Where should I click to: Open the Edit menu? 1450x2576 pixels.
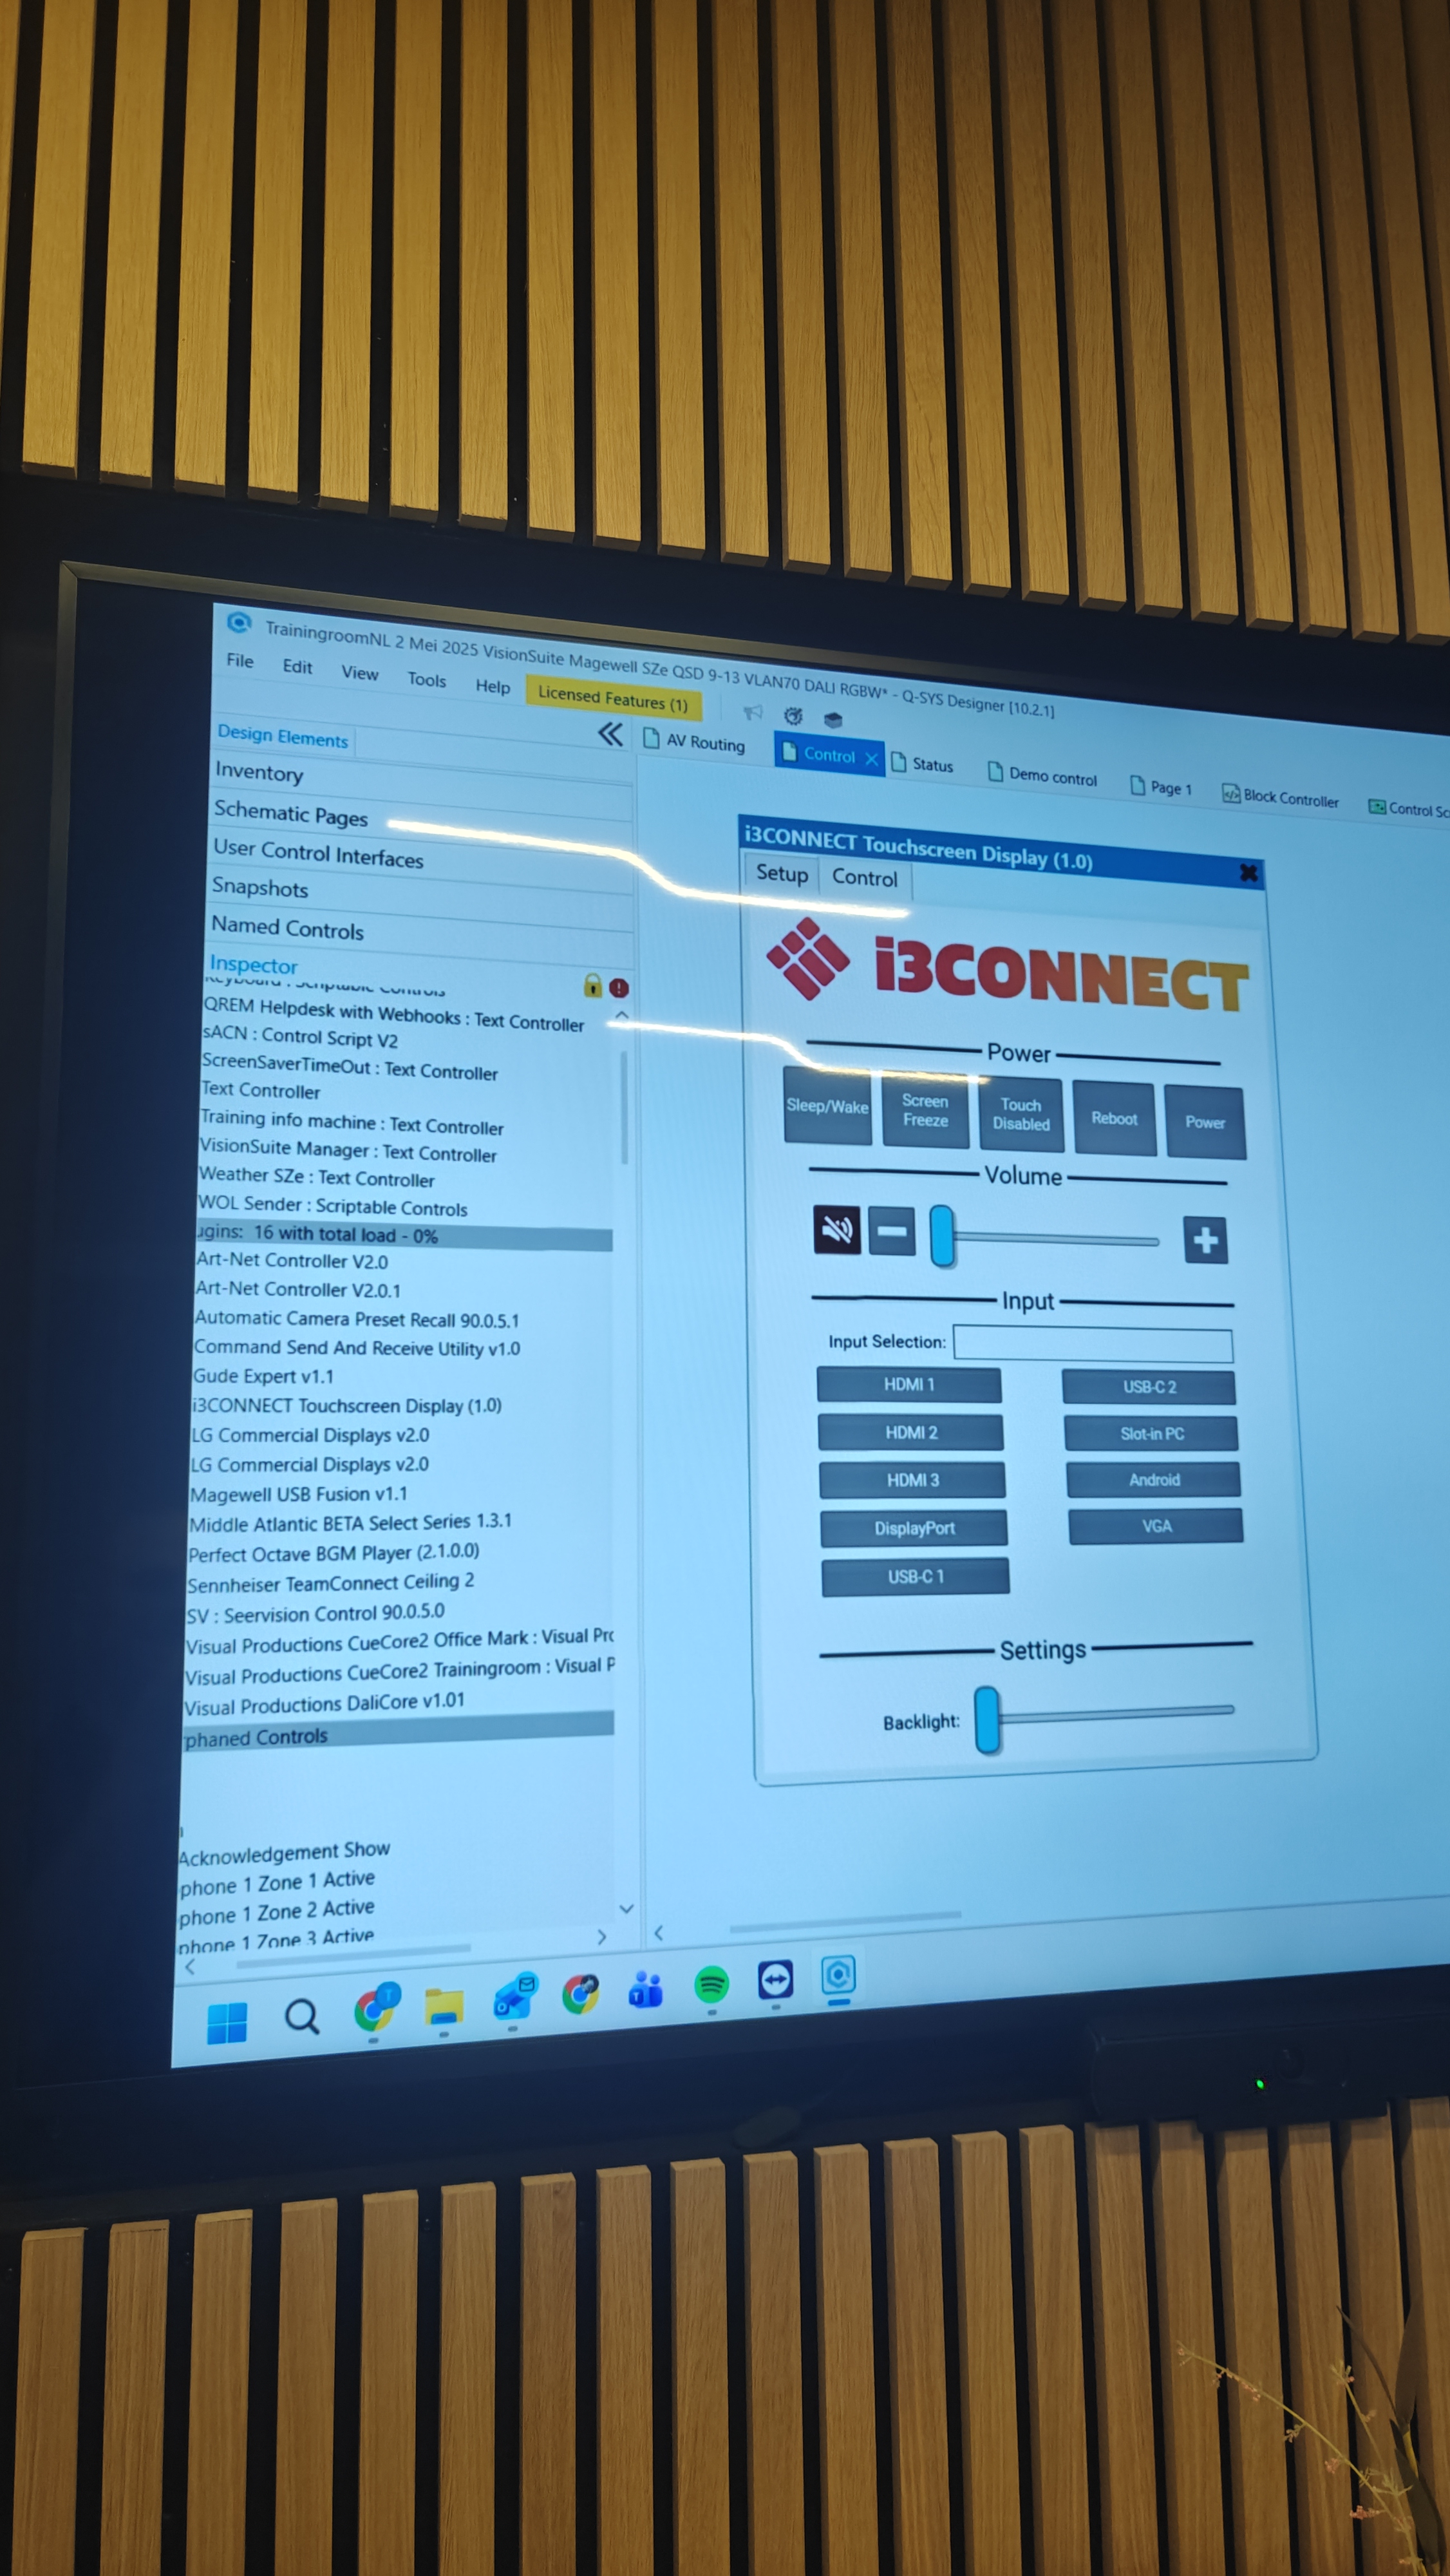pos(297,667)
